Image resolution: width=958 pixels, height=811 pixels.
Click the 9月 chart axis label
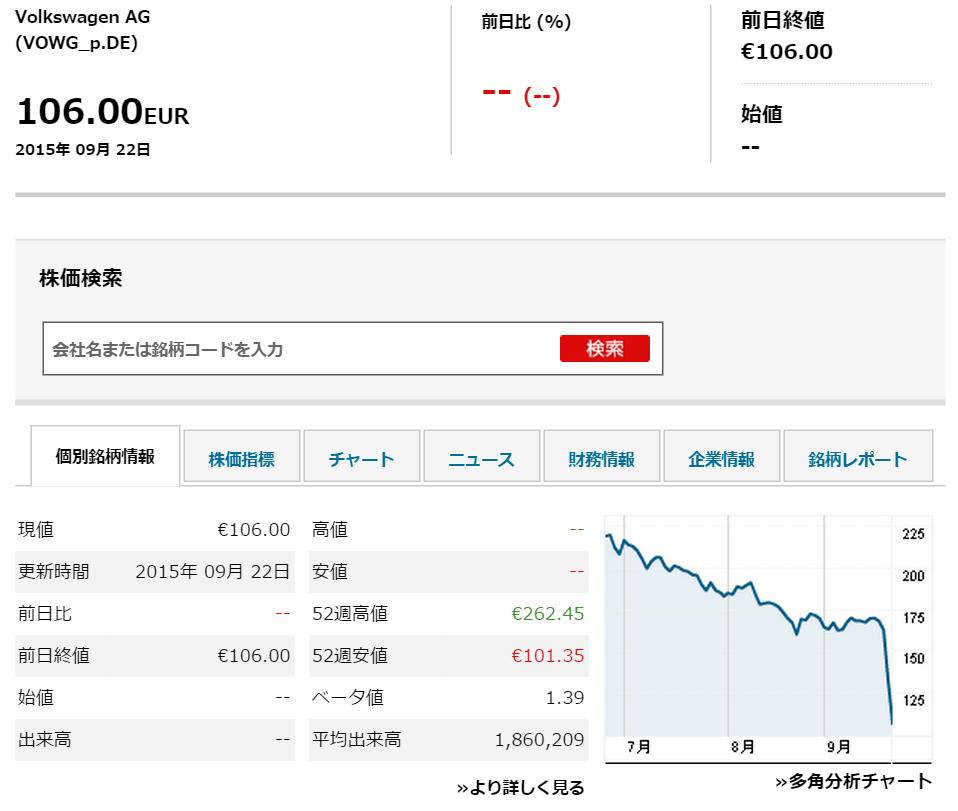click(839, 747)
